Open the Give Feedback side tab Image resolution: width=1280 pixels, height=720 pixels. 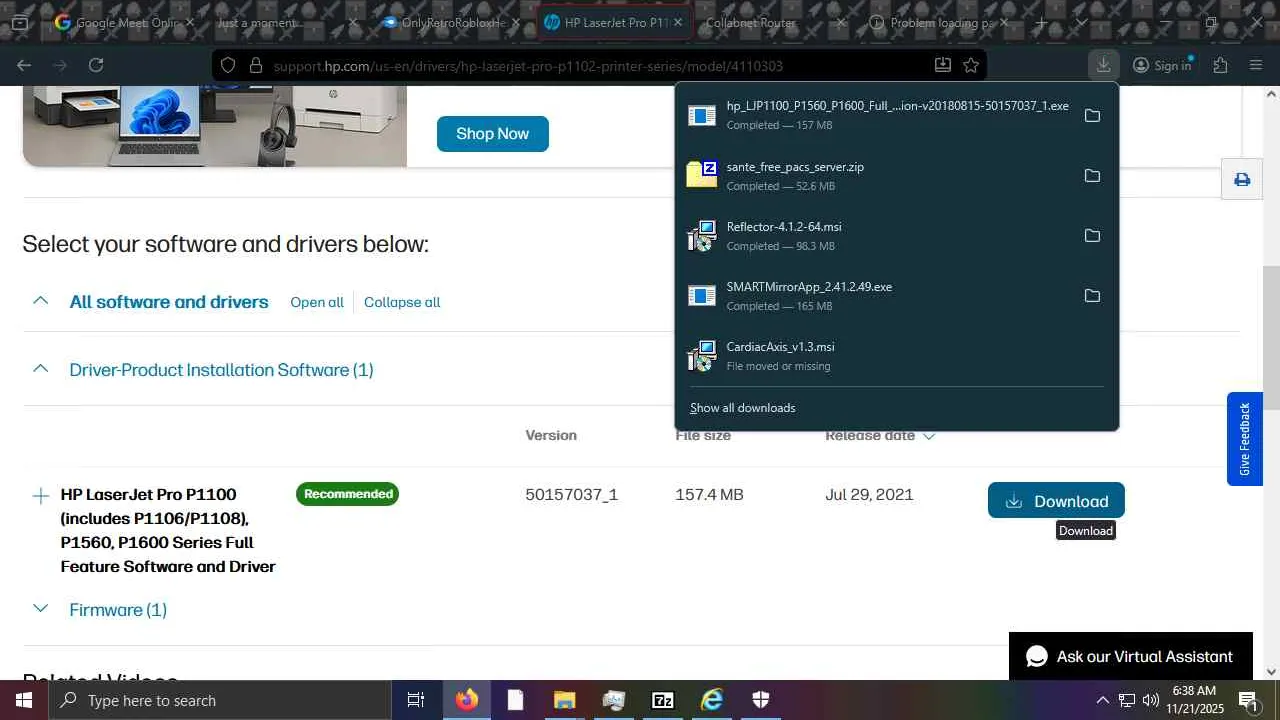coord(1245,439)
